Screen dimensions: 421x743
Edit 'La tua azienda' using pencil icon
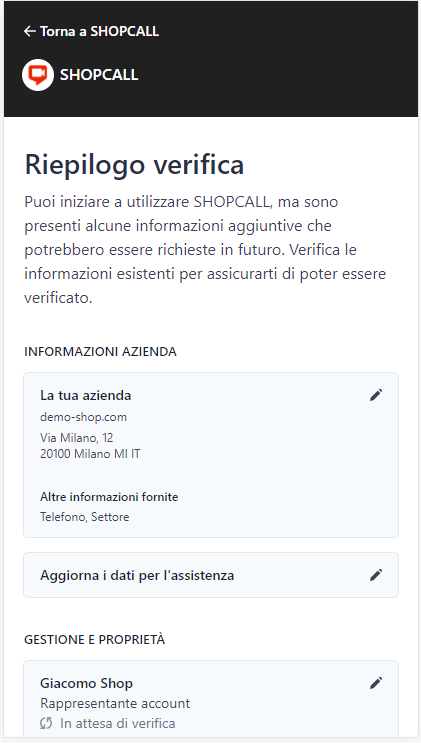coord(376,395)
